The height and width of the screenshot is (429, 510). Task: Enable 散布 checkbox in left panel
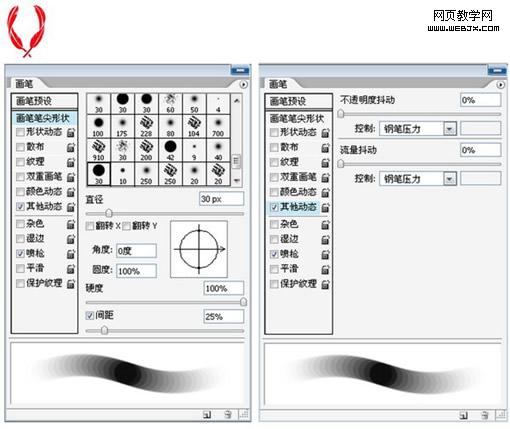click(x=20, y=147)
